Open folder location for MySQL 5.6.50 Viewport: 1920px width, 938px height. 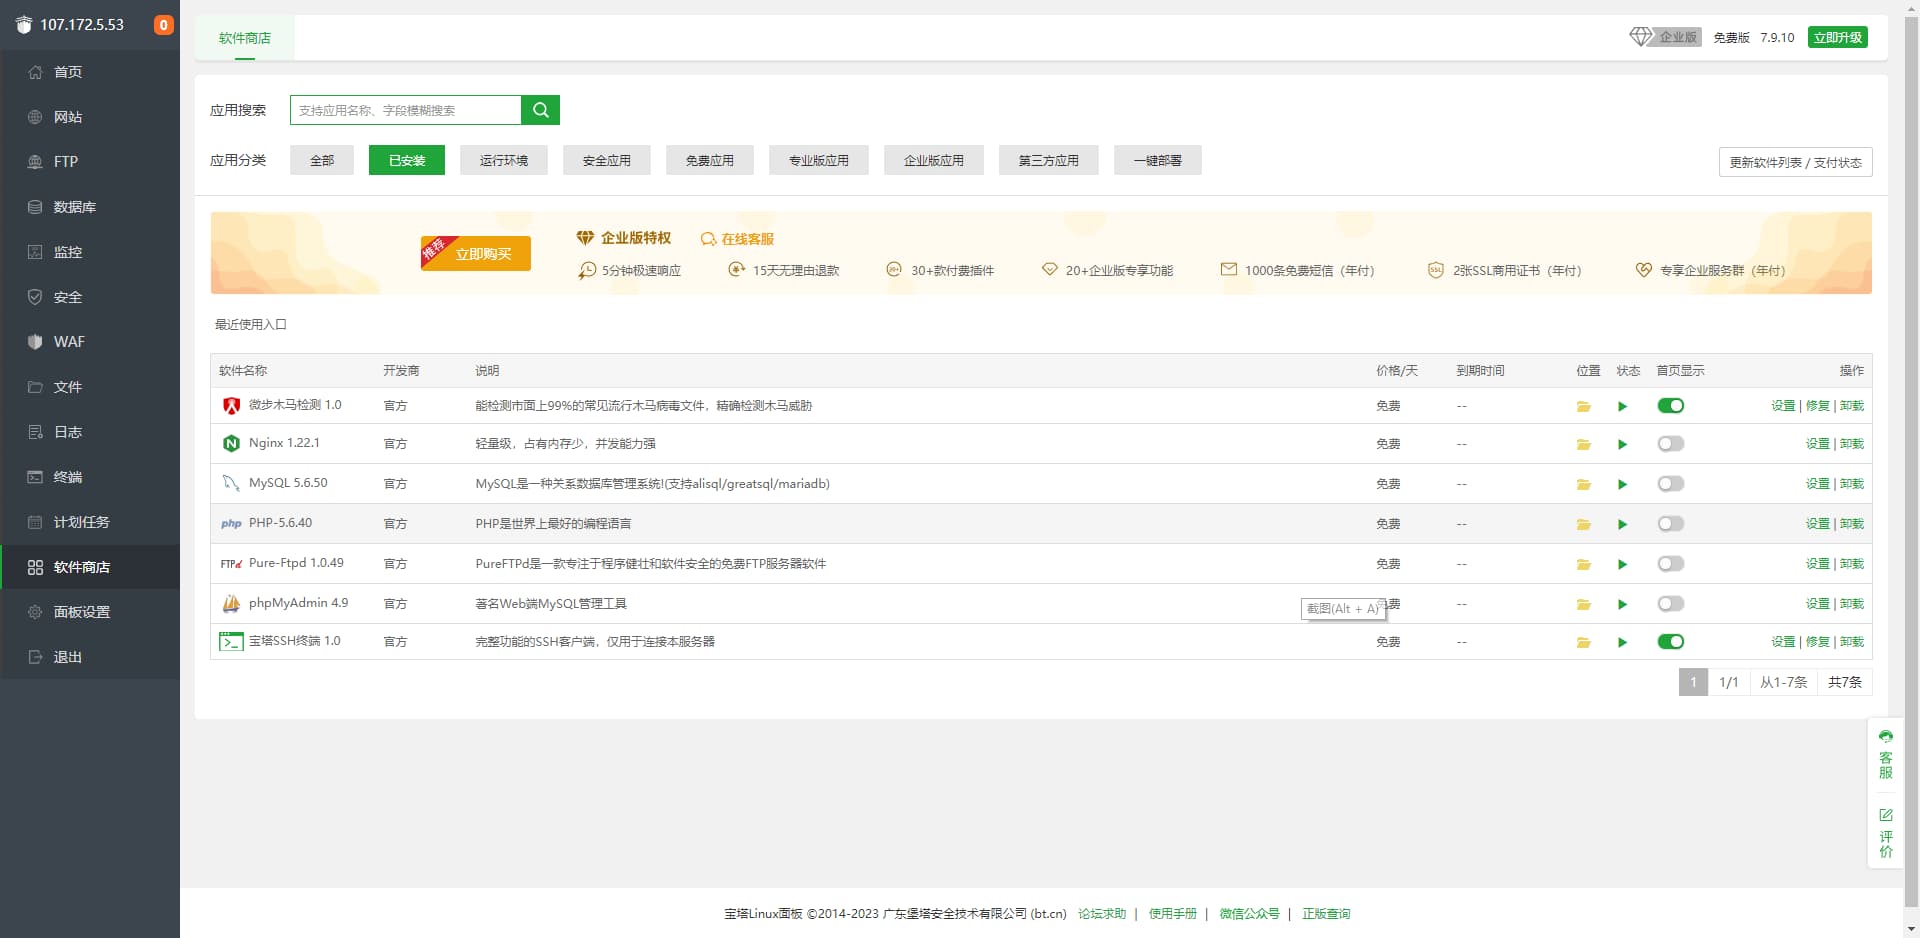point(1583,484)
